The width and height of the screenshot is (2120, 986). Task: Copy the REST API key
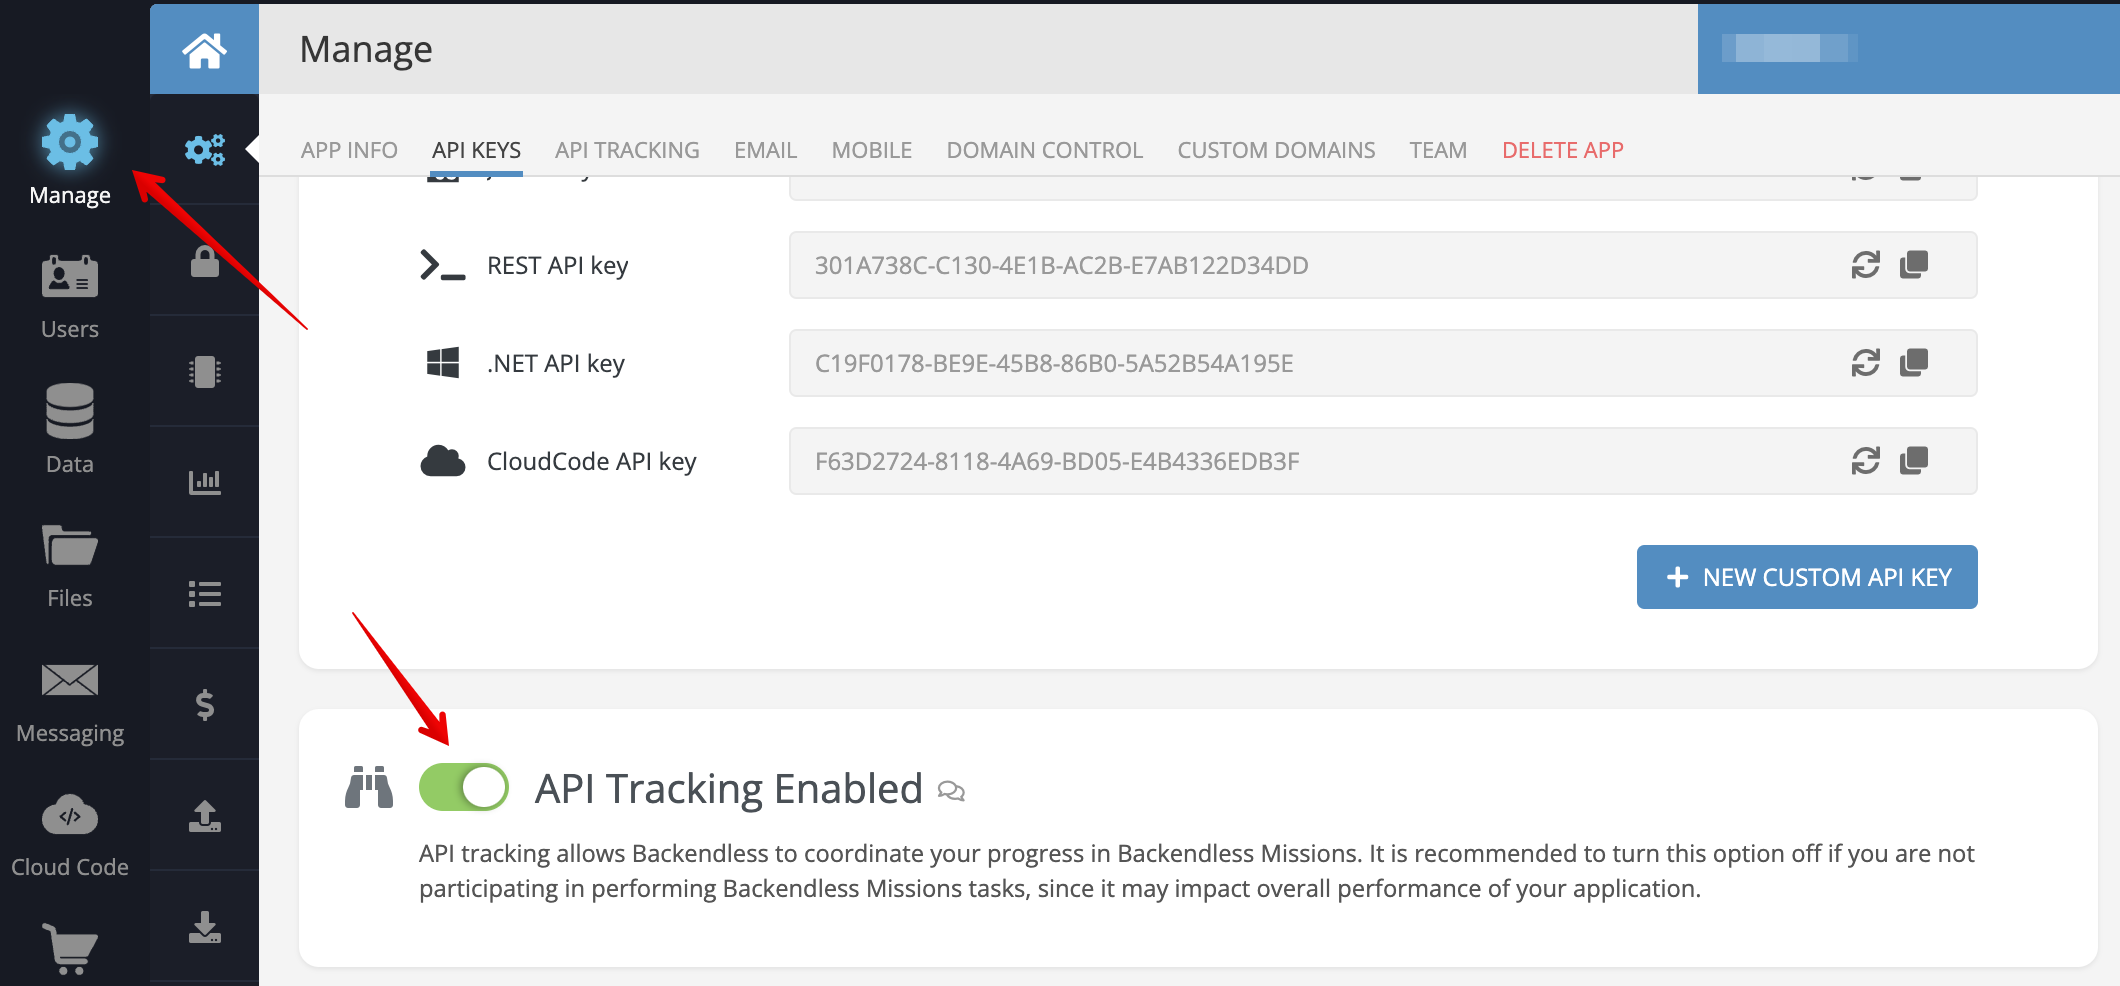[1914, 265]
